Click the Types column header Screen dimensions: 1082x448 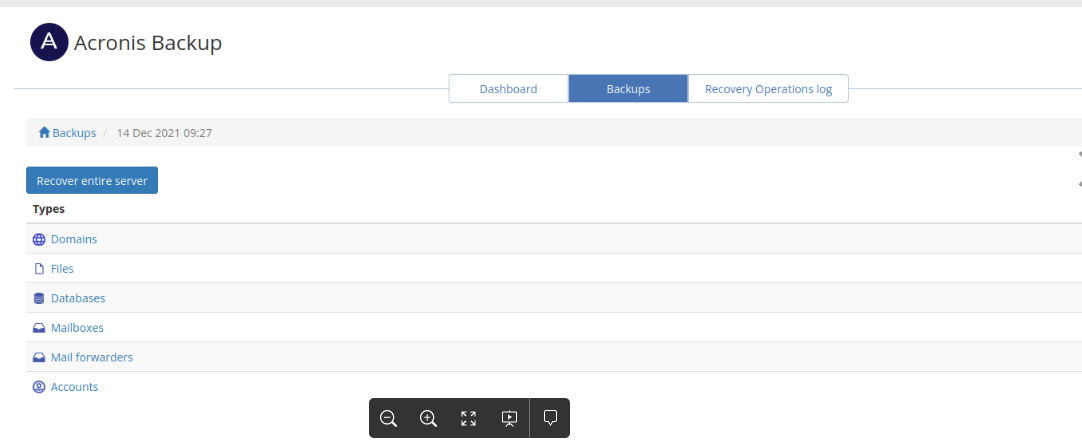pos(48,208)
